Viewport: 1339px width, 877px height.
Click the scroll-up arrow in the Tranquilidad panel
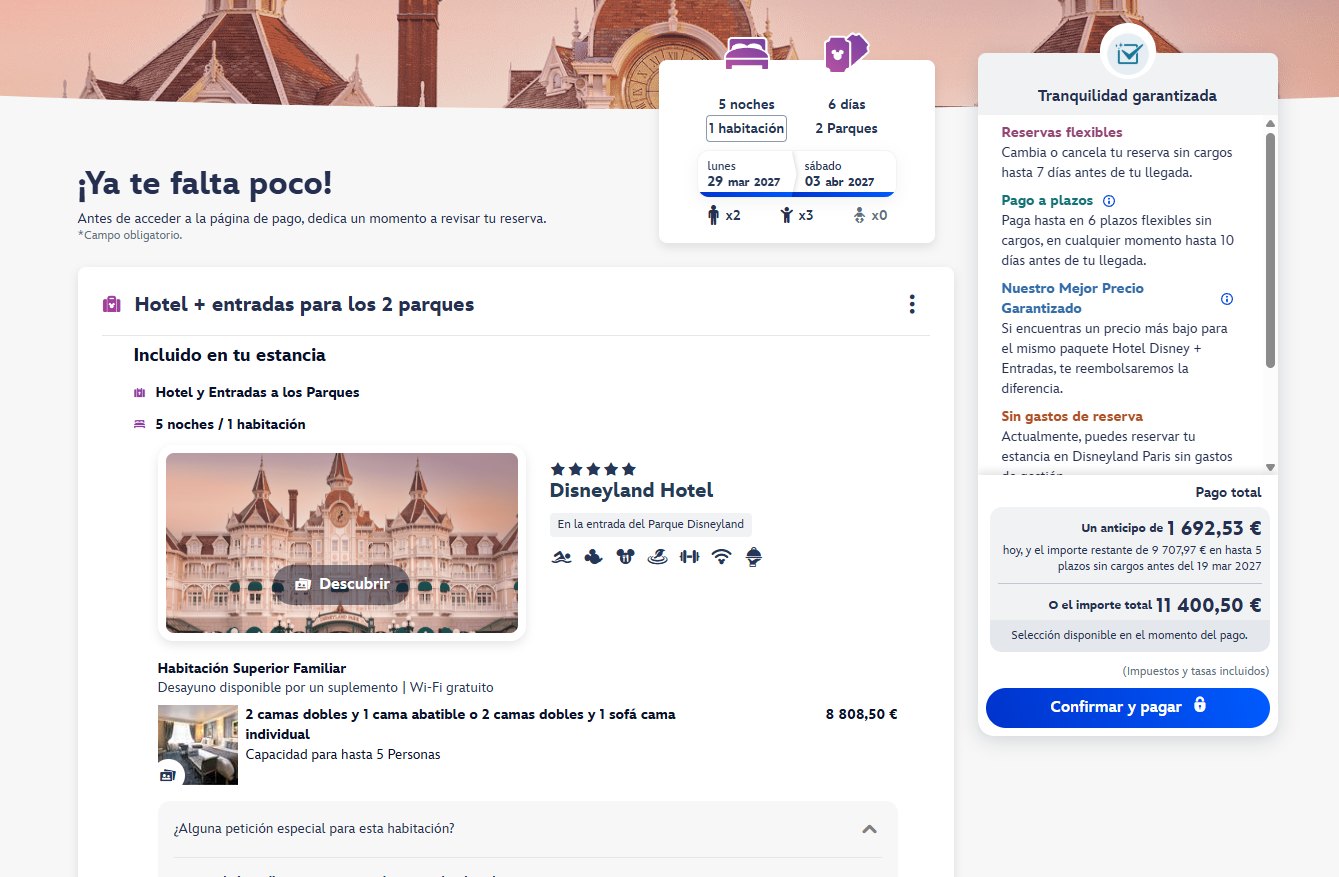(x=1270, y=124)
